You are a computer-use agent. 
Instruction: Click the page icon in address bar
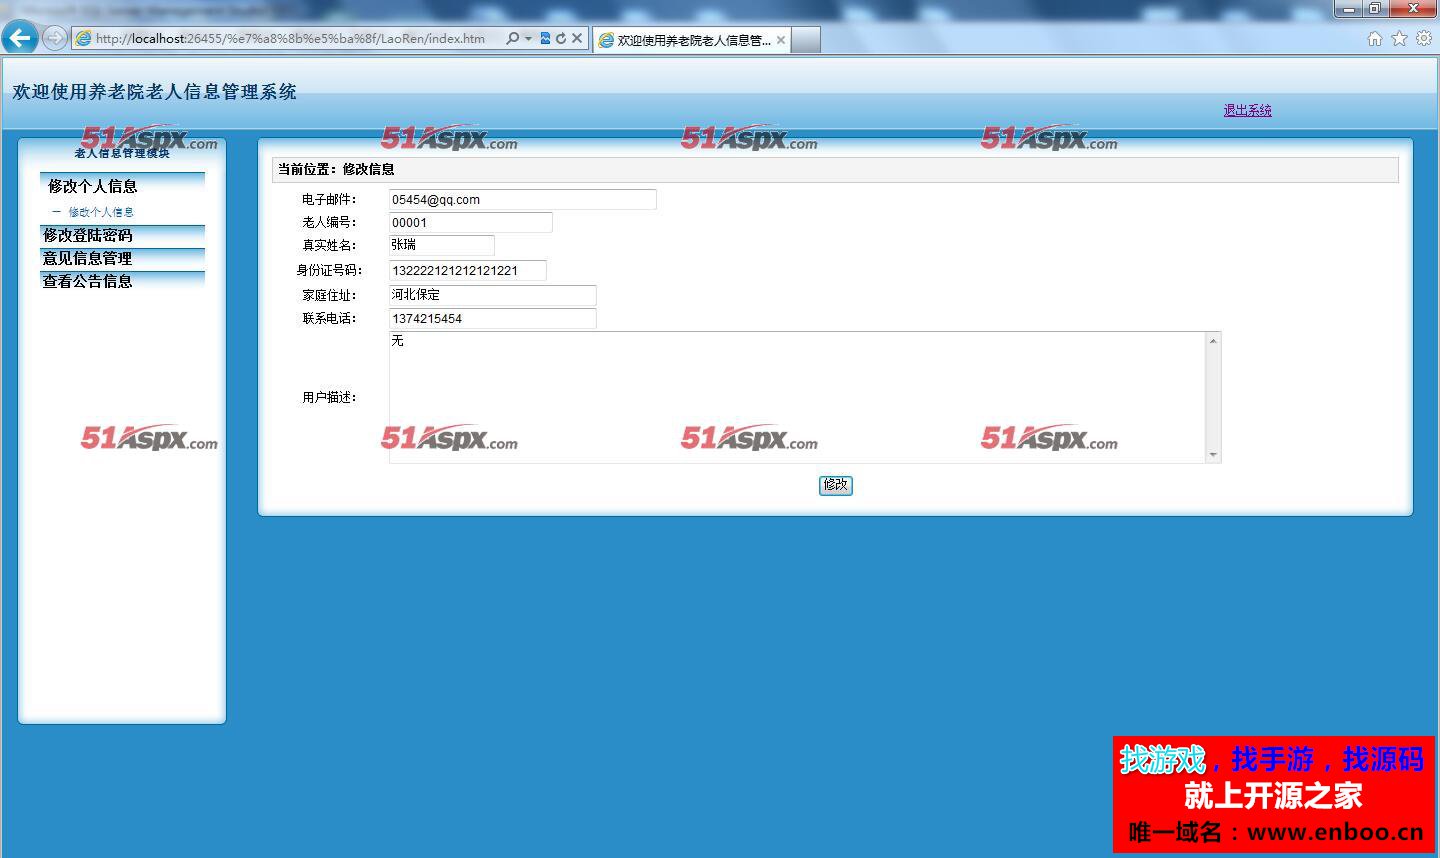click(84, 39)
